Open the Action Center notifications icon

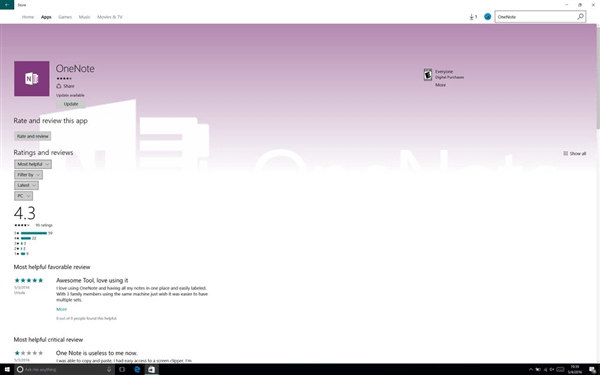[x=592, y=369]
